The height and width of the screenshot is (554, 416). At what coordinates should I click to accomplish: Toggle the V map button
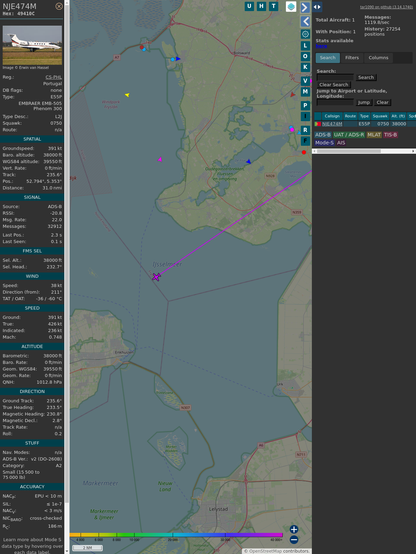point(305,81)
